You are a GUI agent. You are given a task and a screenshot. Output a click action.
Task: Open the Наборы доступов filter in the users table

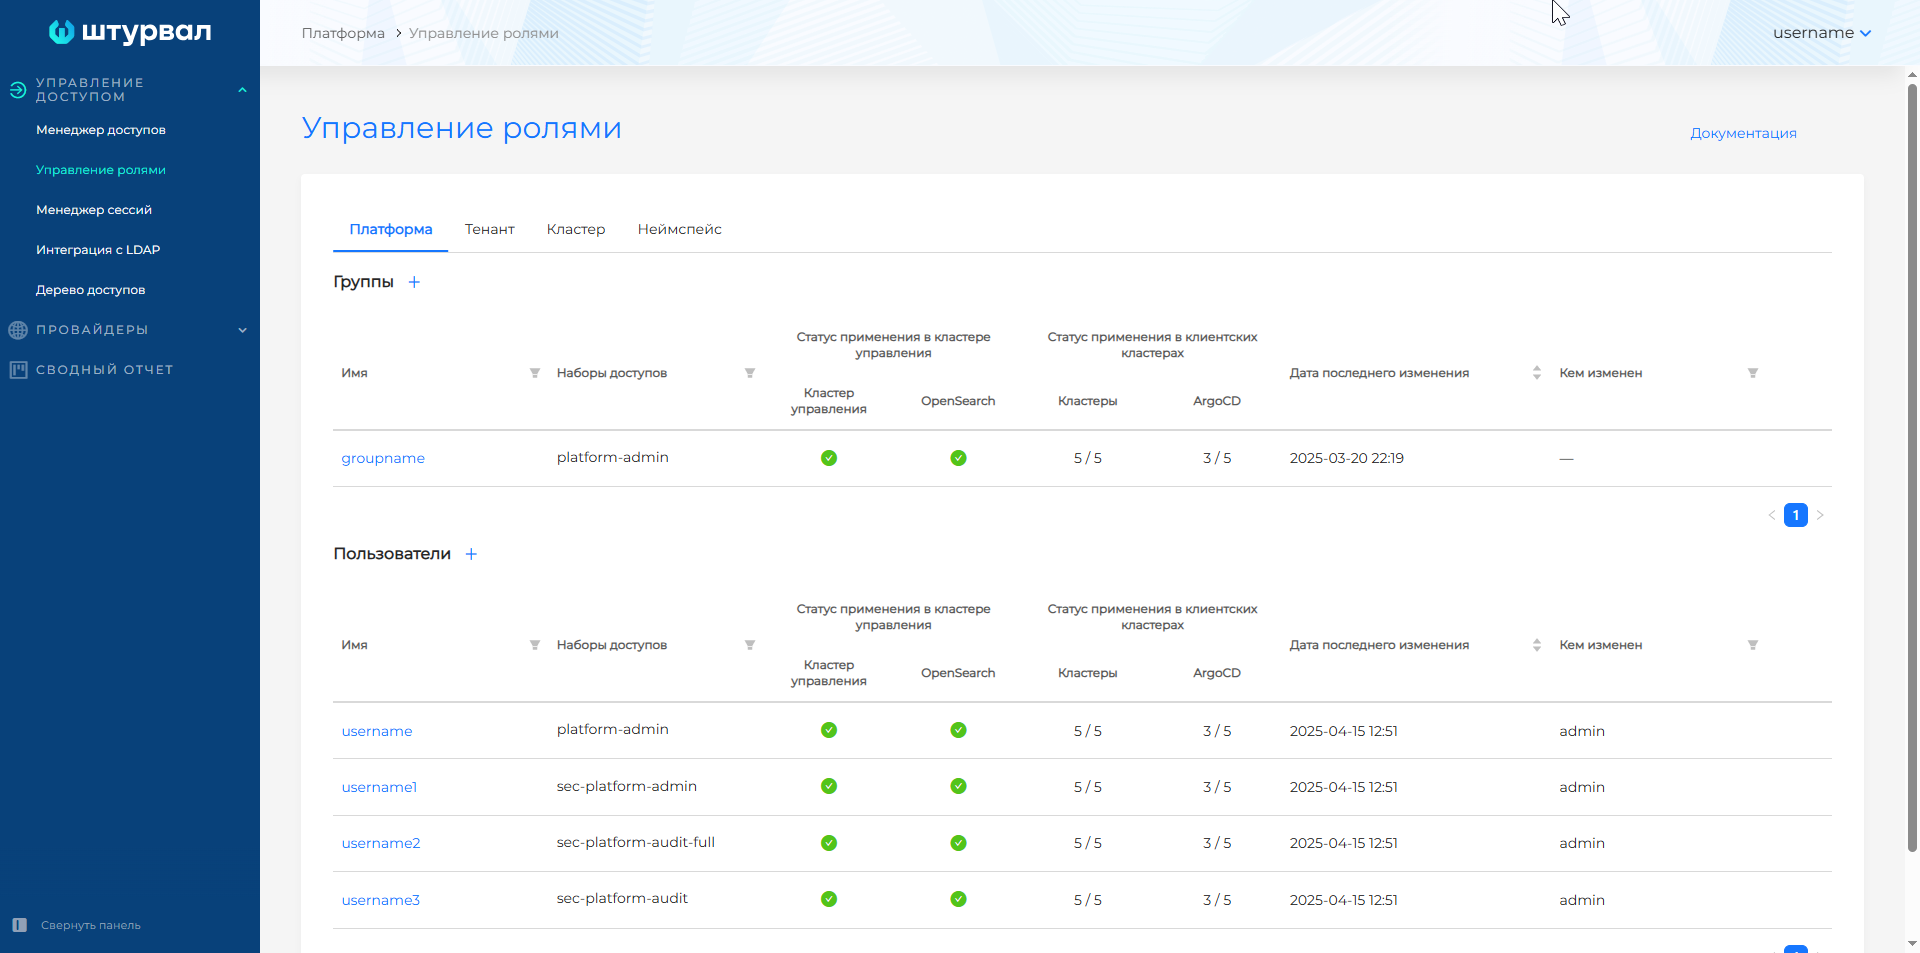(x=750, y=645)
